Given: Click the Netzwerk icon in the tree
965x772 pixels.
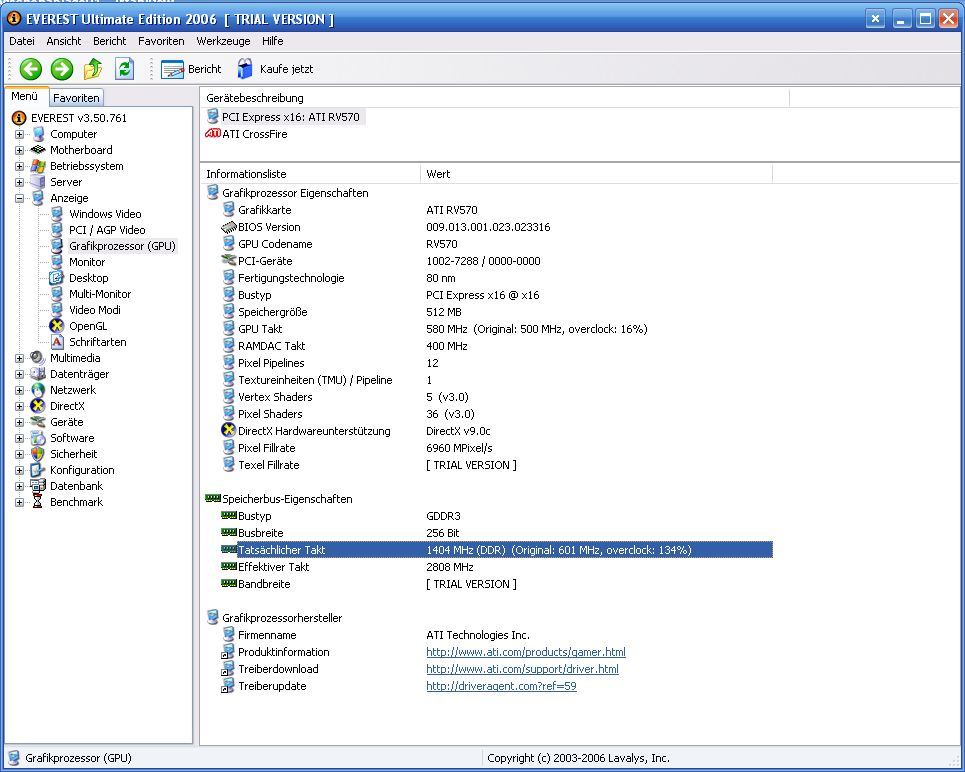Looking at the screenshot, I should point(38,390).
